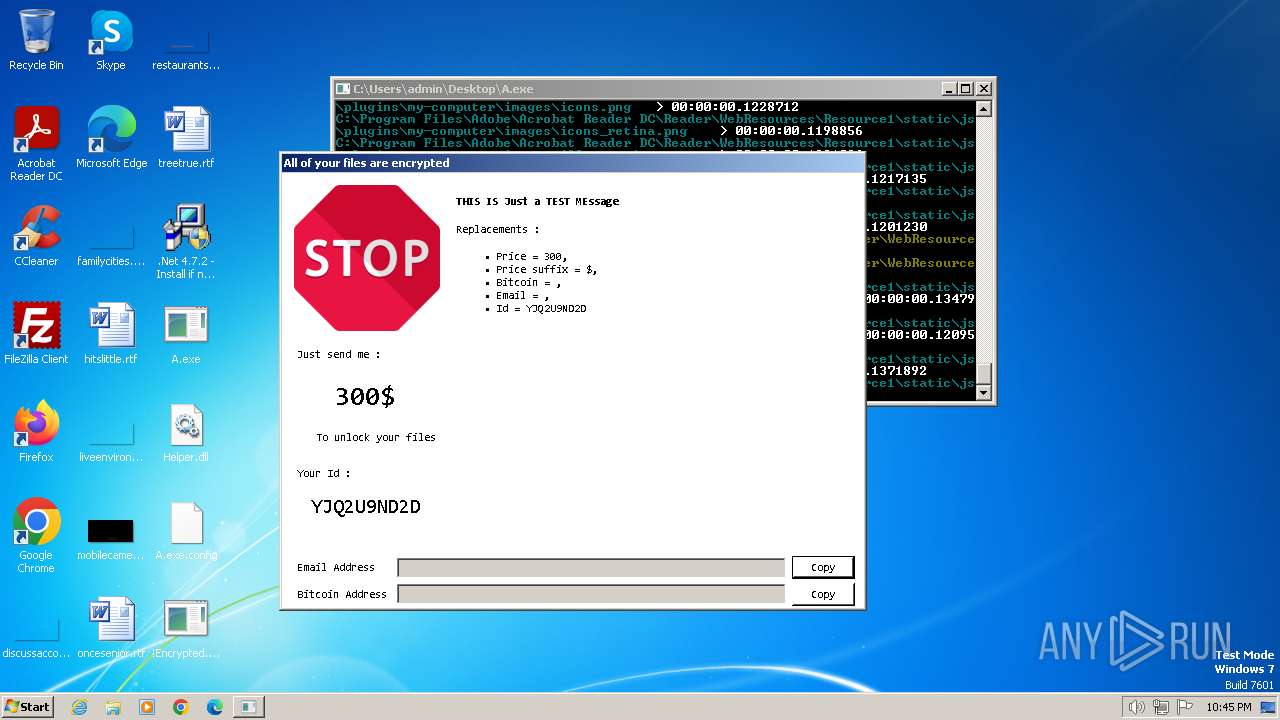This screenshot has width=1280, height=720.
Task: Select the A.exe.config file icon
Action: [186, 530]
